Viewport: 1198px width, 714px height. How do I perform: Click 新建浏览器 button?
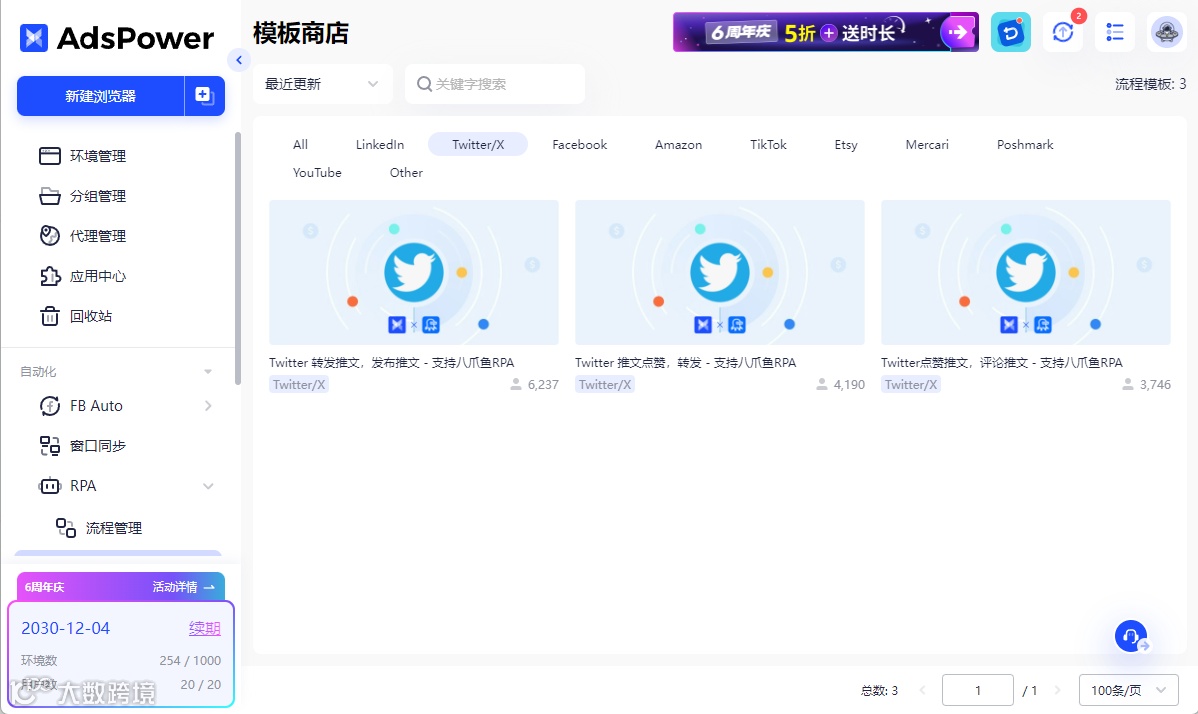coord(101,96)
